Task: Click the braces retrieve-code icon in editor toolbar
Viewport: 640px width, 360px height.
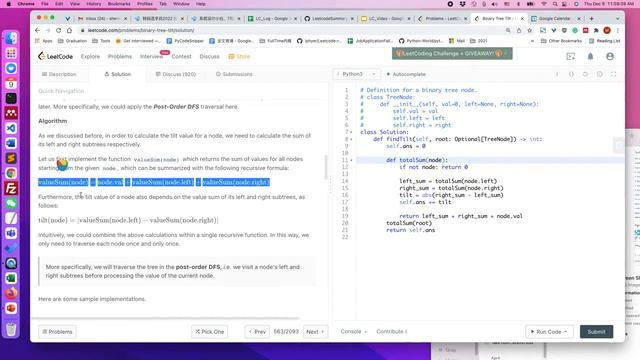Action: pyautogui.click(x=571, y=74)
